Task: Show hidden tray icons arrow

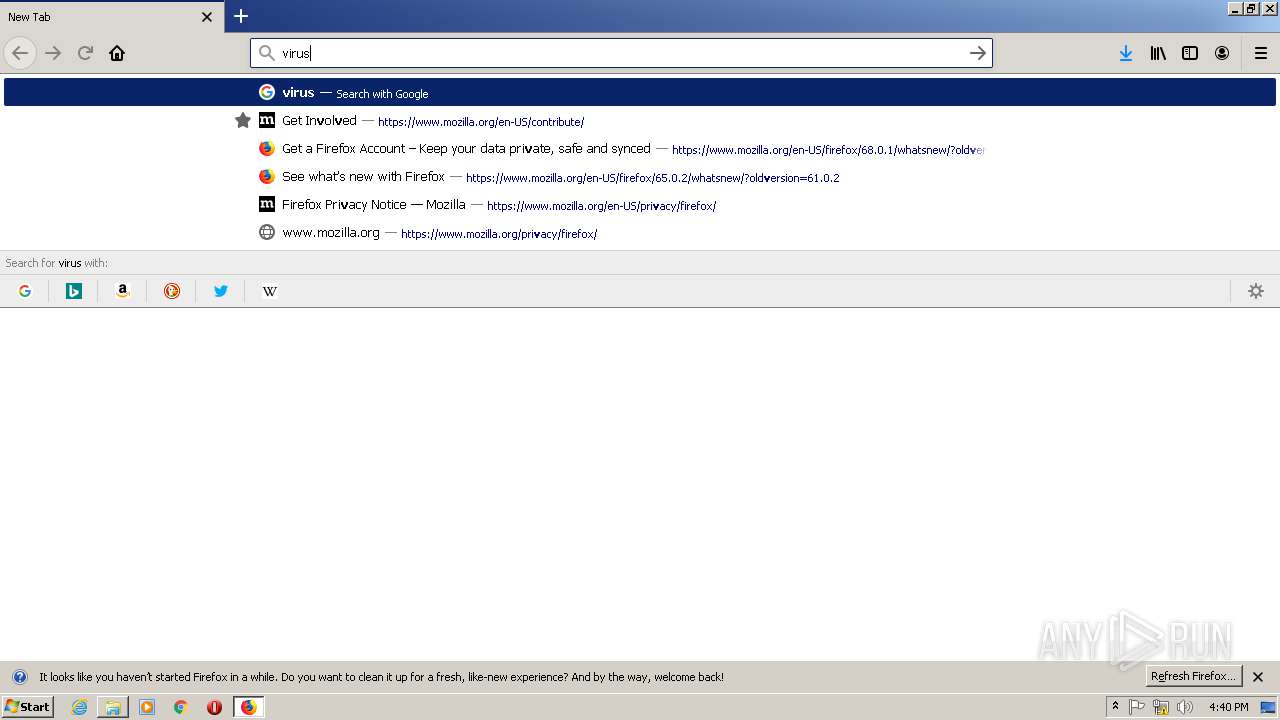Action: (1115, 707)
